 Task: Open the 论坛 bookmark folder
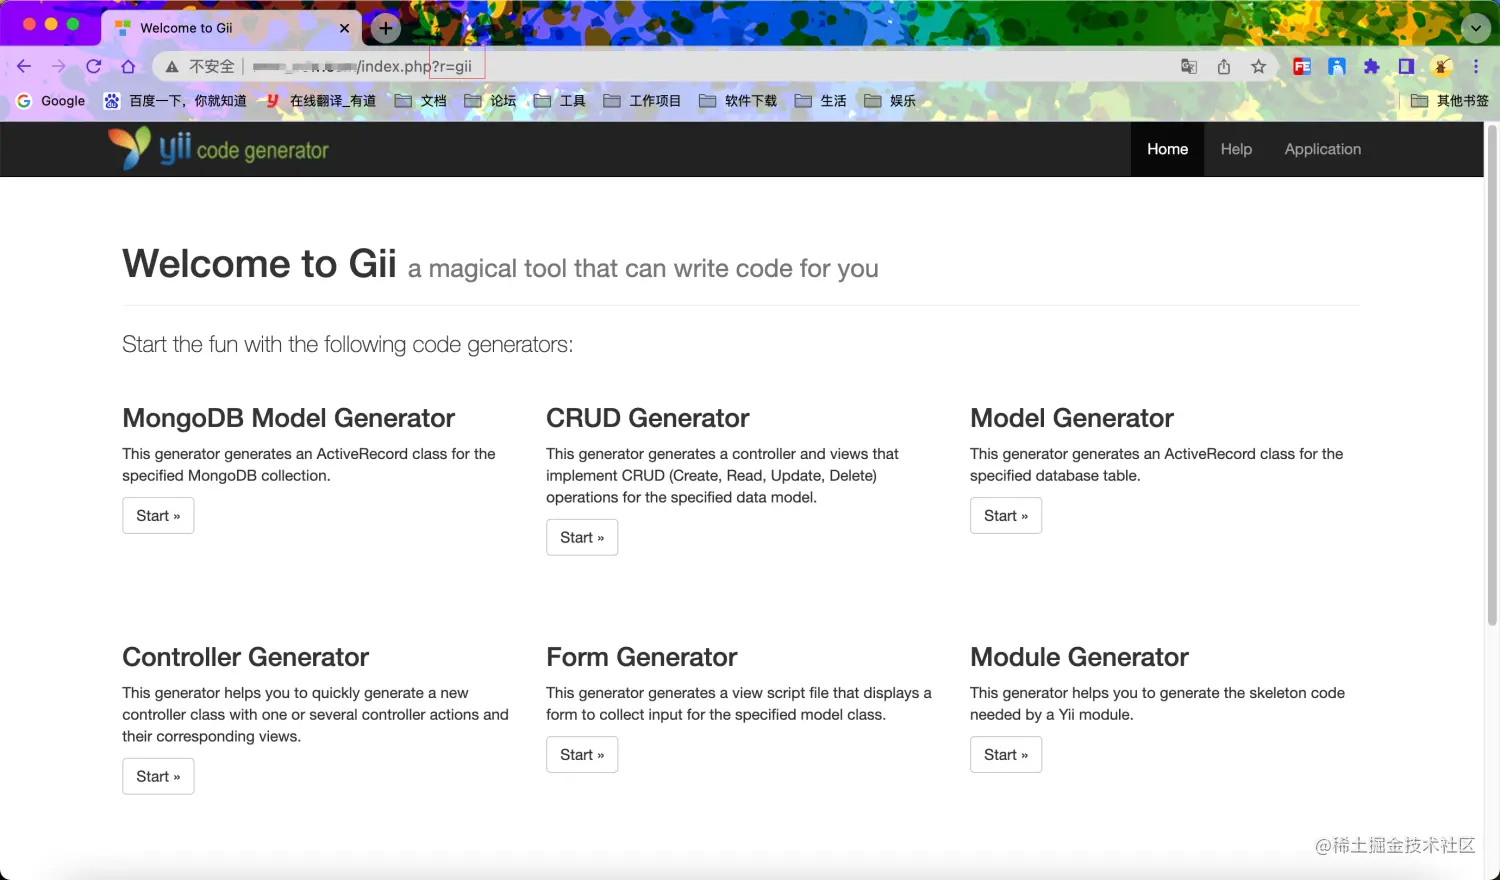point(490,101)
